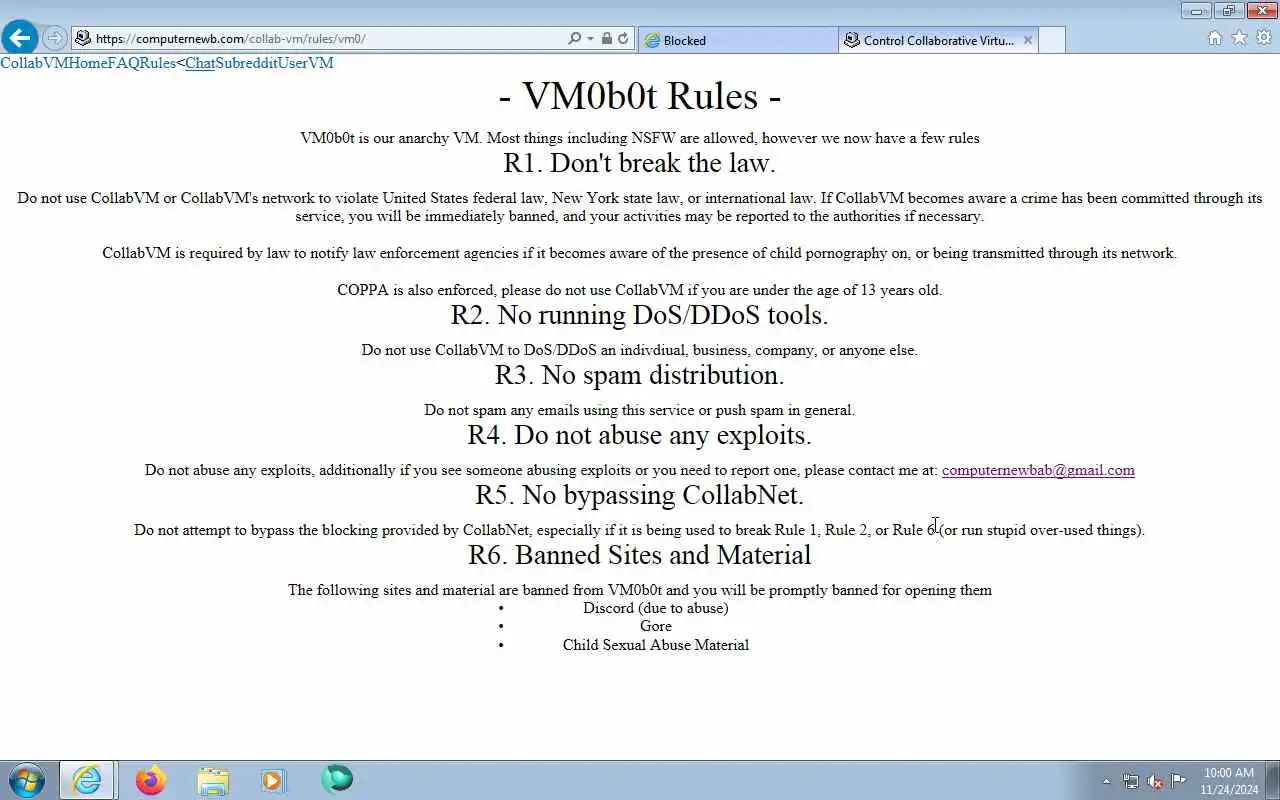Refresh the page with the reload icon
Viewport: 1280px width, 800px height.
(x=623, y=39)
